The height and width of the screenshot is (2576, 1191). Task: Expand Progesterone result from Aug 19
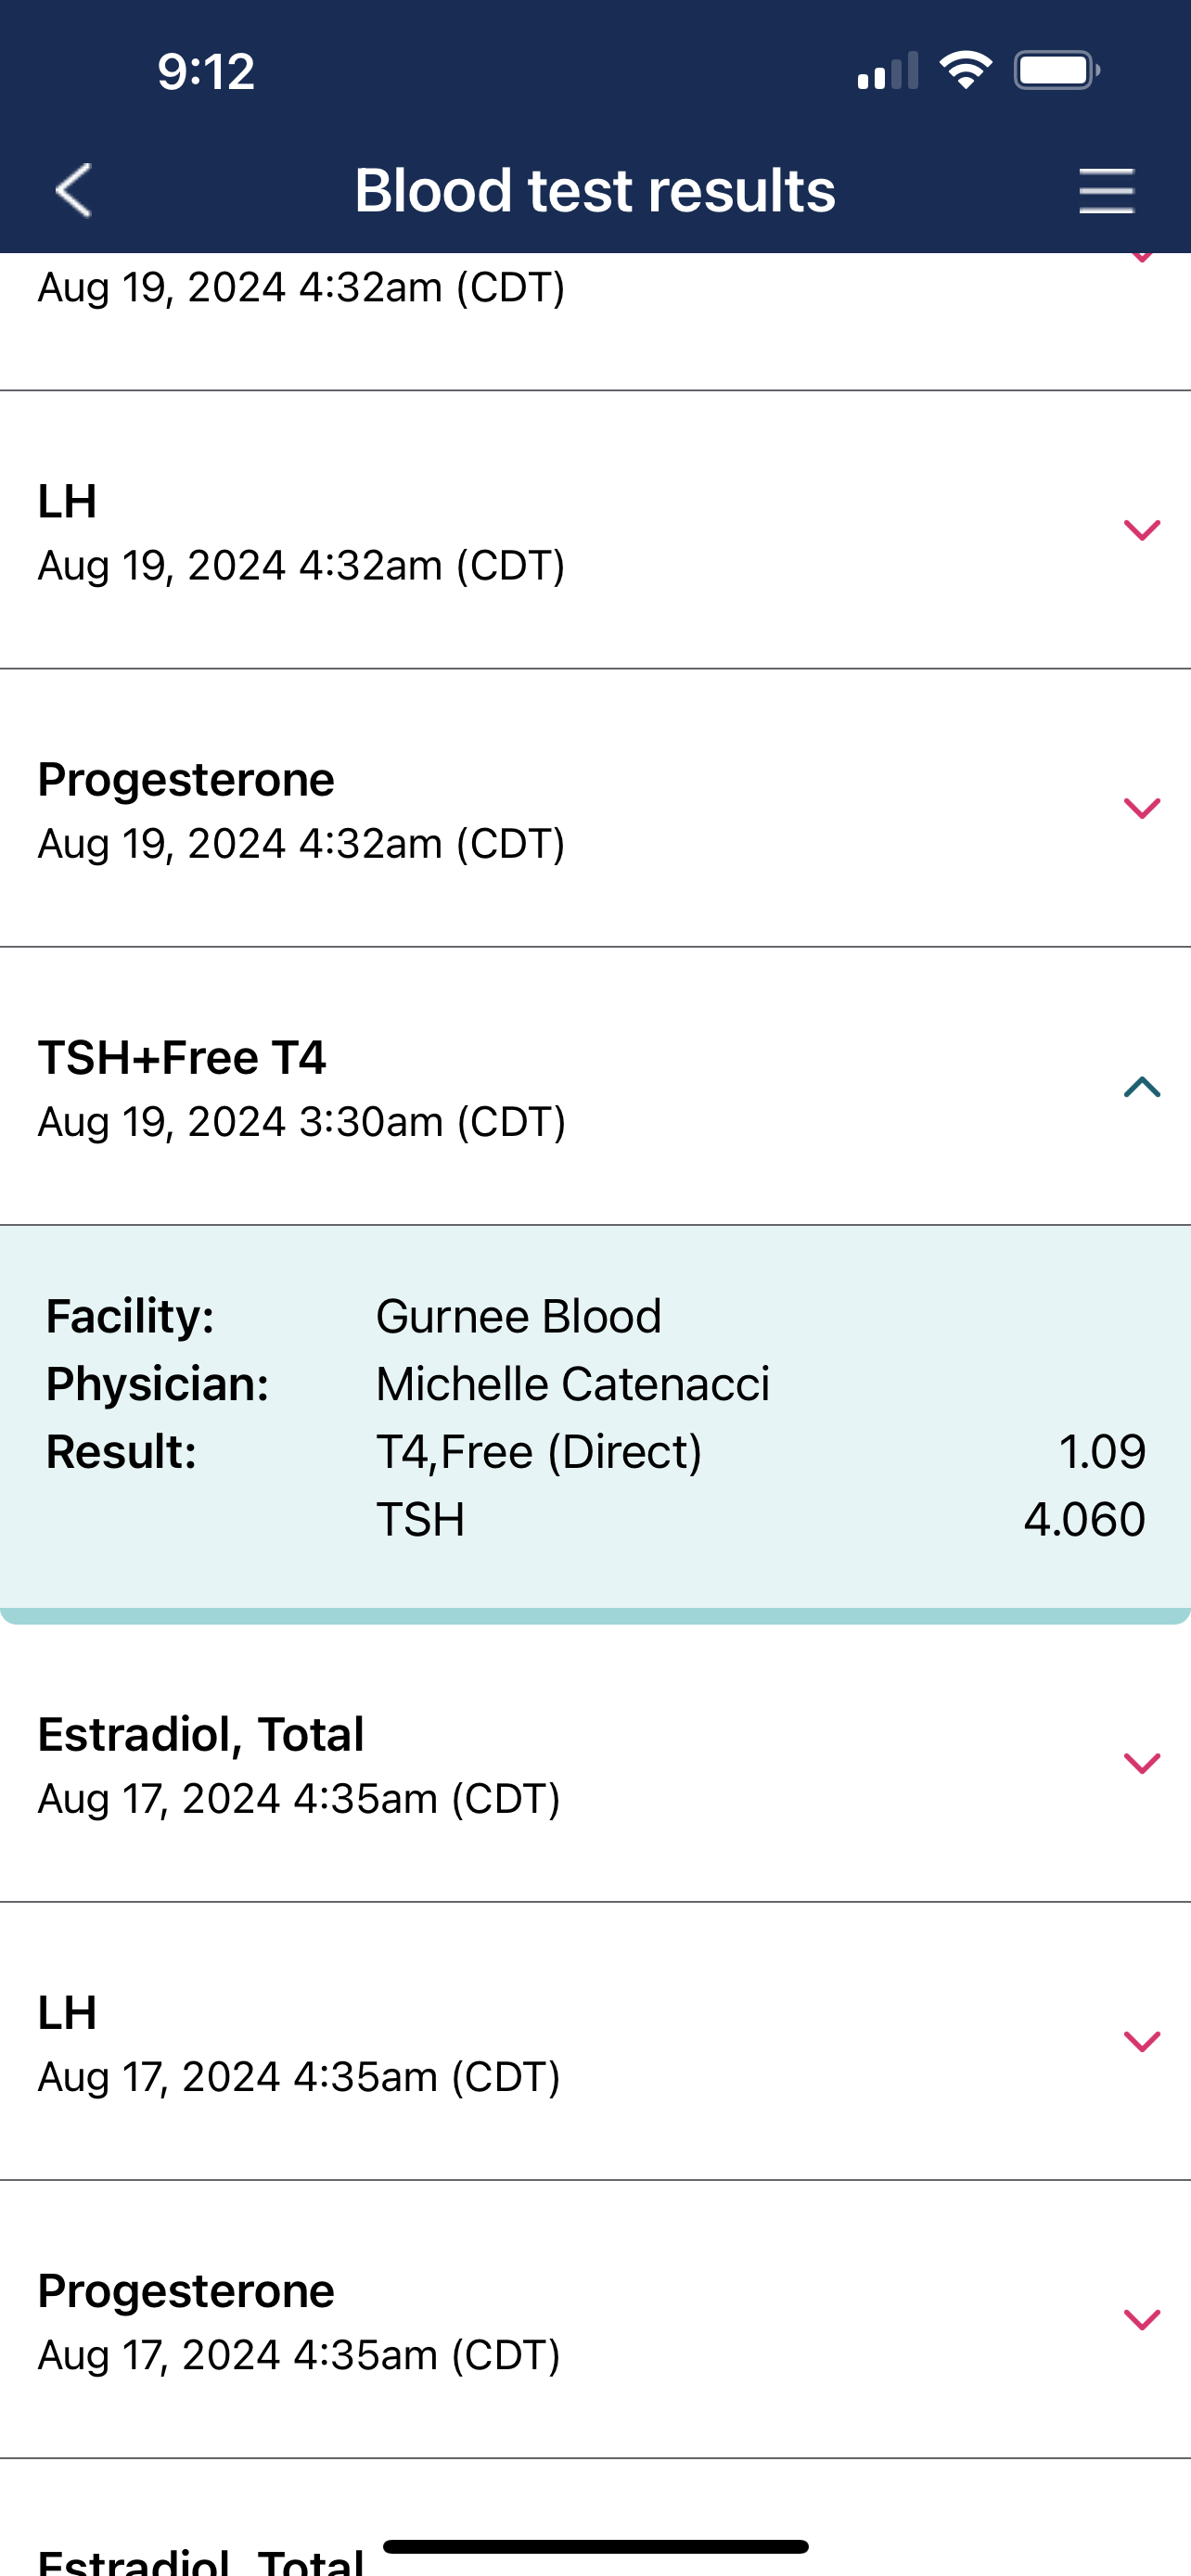(1141, 808)
